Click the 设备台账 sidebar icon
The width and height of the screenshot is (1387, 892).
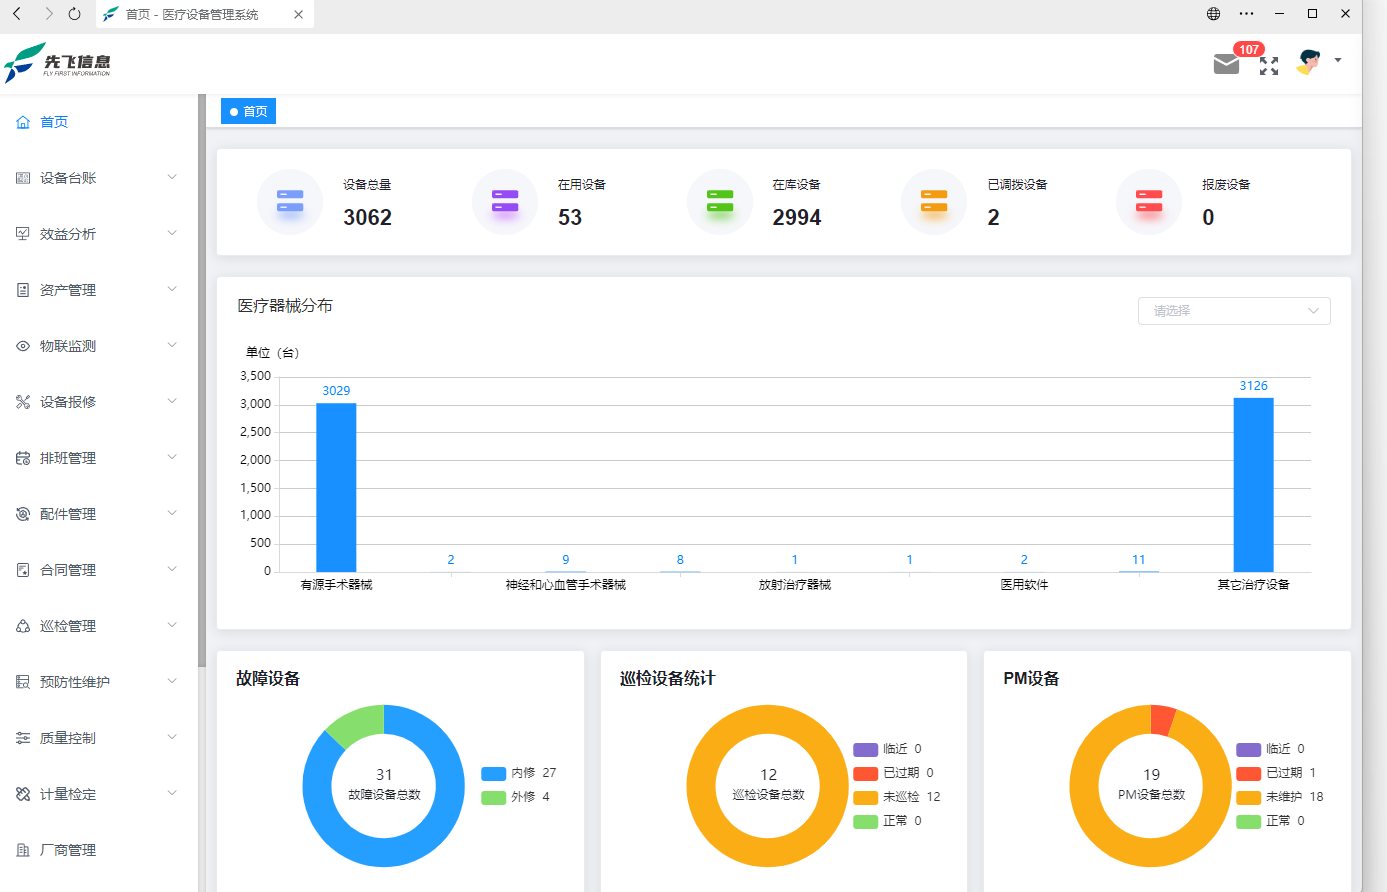click(x=23, y=178)
